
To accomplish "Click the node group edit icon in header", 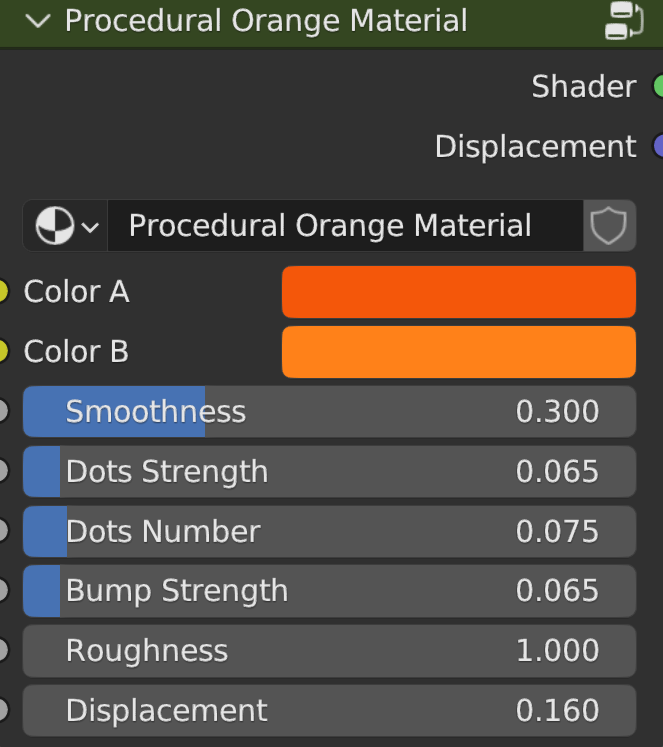I will pos(624,21).
